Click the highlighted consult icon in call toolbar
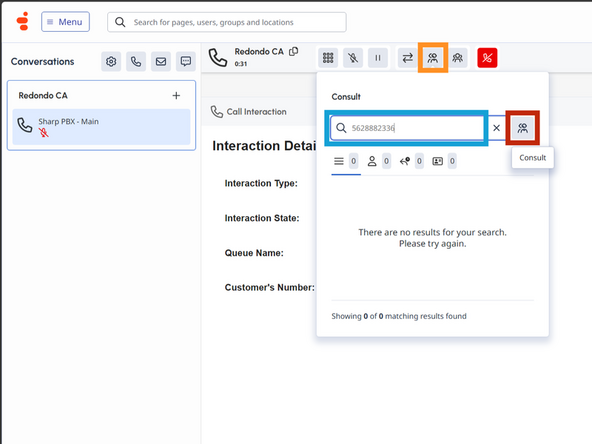The height and width of the screenshot is (444, 592). pyautogui.click(x=433, y=58)
